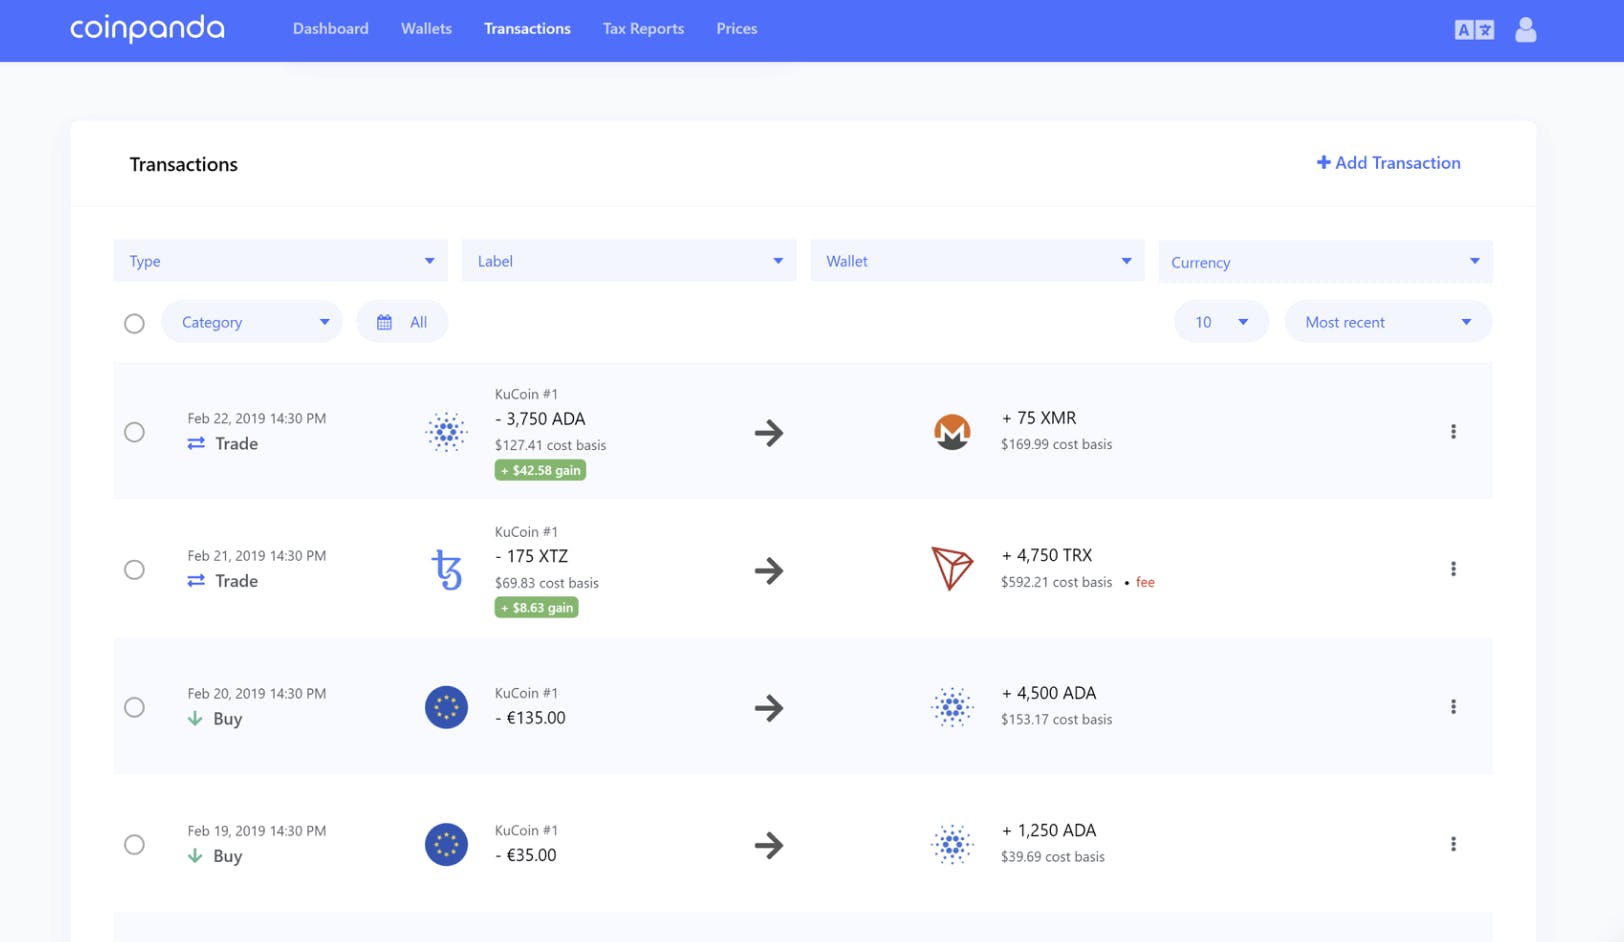Click the + 4,750 TRX amount
Viewport: 1624px width, 942px height.
click(1047, 555)
